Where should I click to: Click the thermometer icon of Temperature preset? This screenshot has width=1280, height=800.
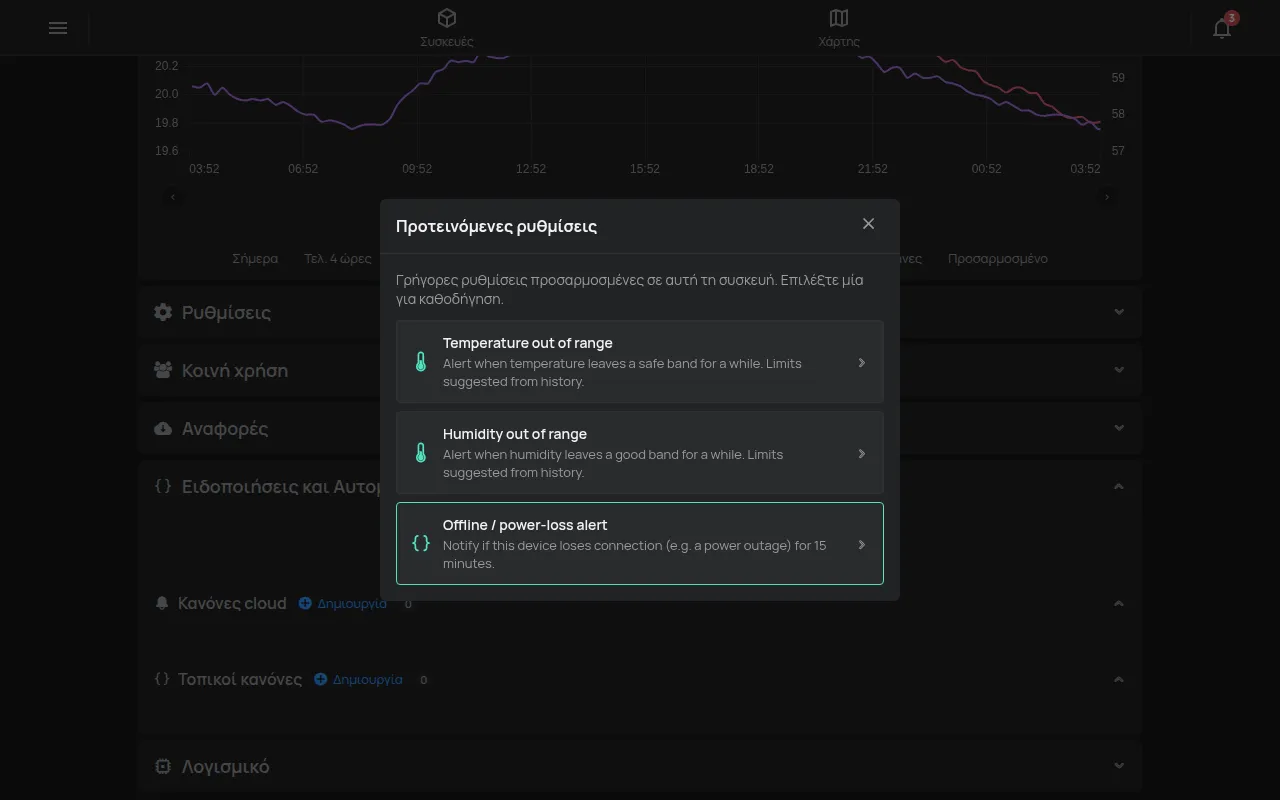[421, 362]
